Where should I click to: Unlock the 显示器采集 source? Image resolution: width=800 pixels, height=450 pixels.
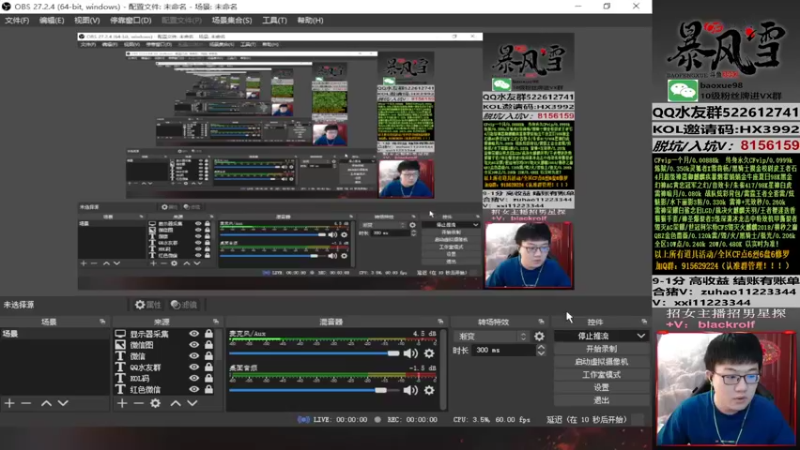tap(209, 334)
